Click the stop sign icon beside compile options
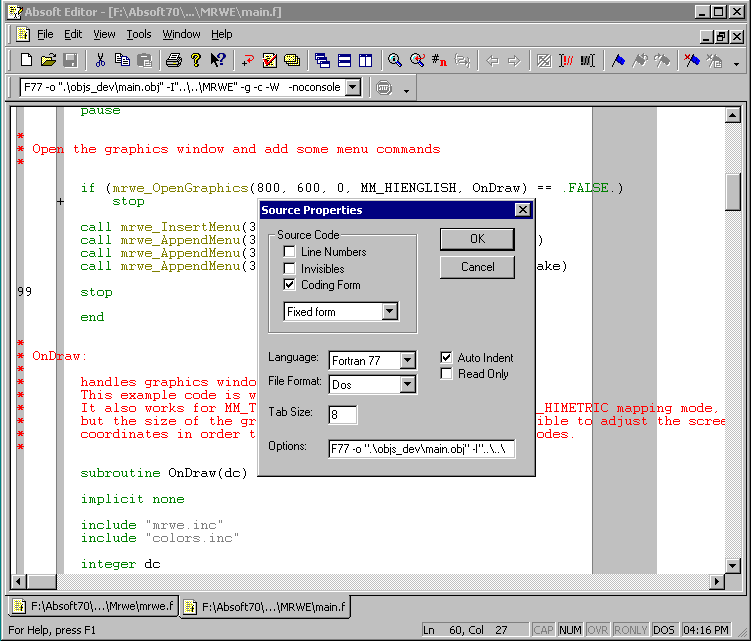 [384, 88]
